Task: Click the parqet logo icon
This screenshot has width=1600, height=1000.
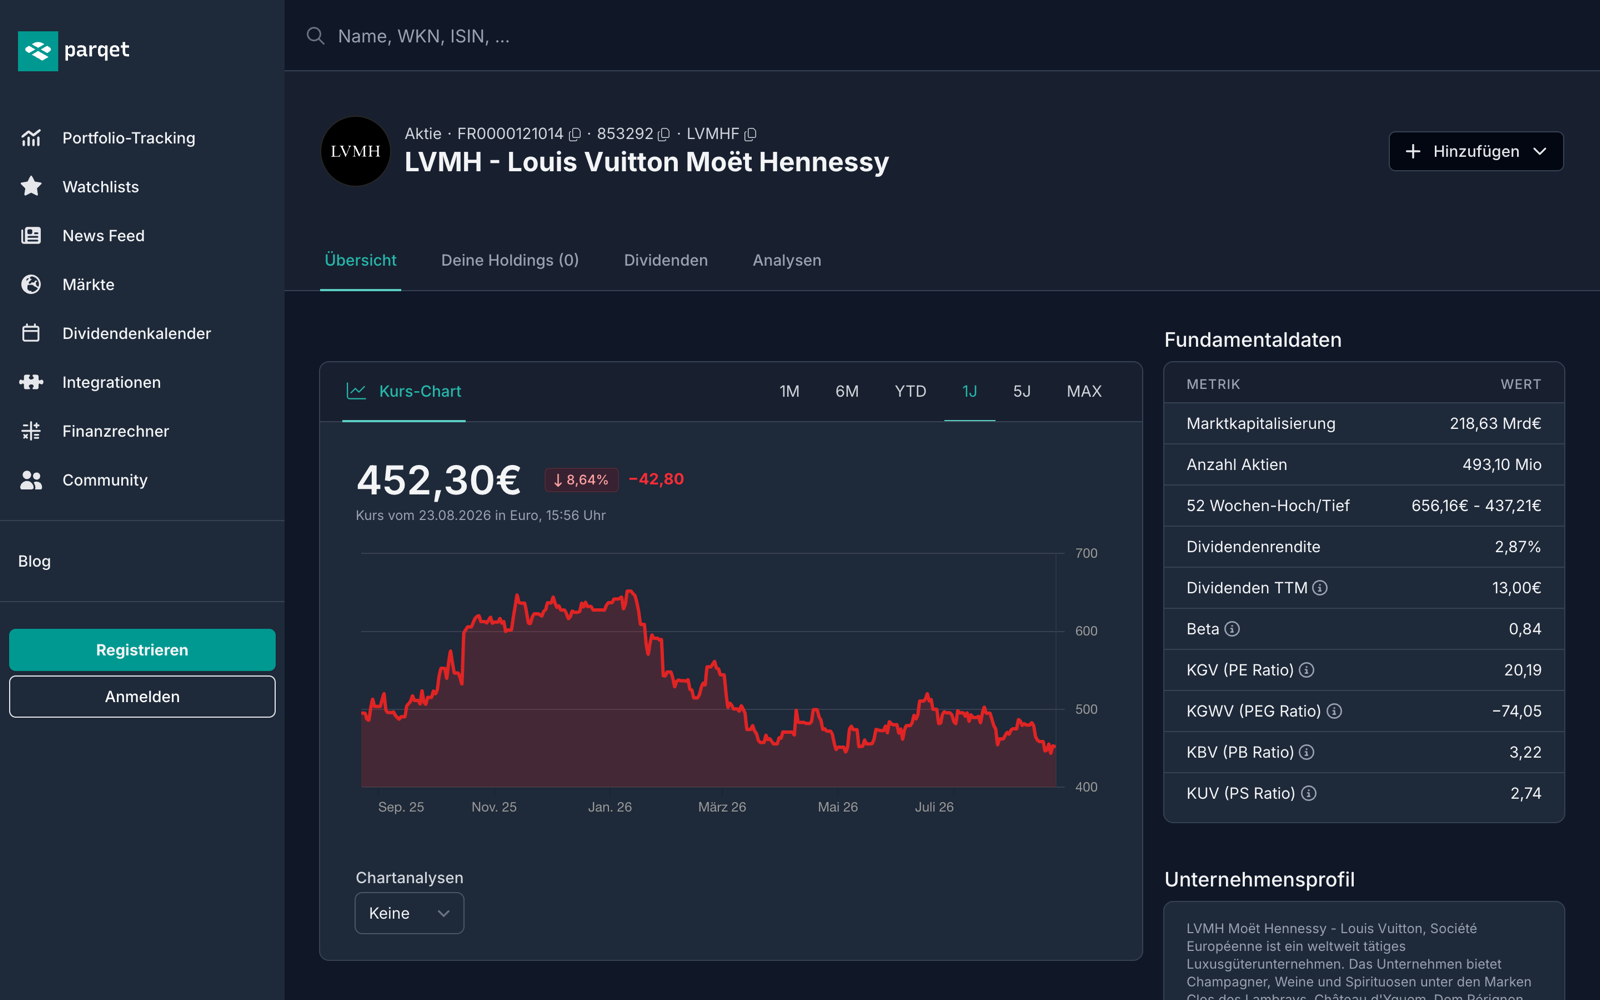Action: [x=38, y=50]
